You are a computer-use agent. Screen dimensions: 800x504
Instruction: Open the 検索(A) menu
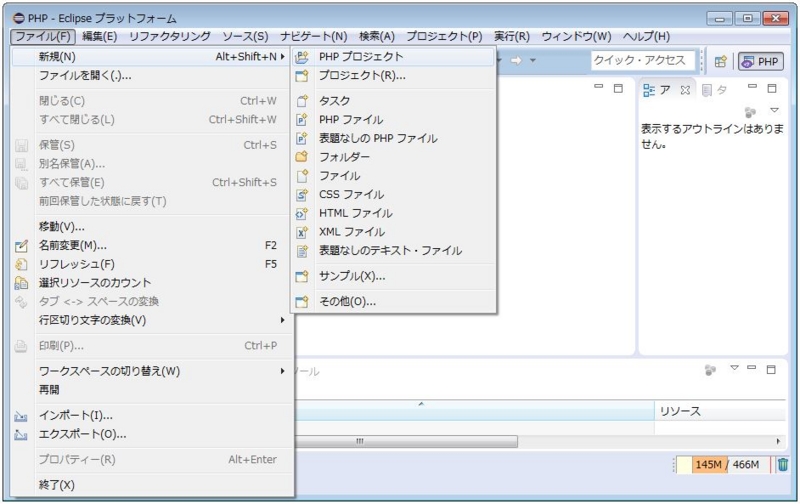pyautogui.click(x=377, y=37)
